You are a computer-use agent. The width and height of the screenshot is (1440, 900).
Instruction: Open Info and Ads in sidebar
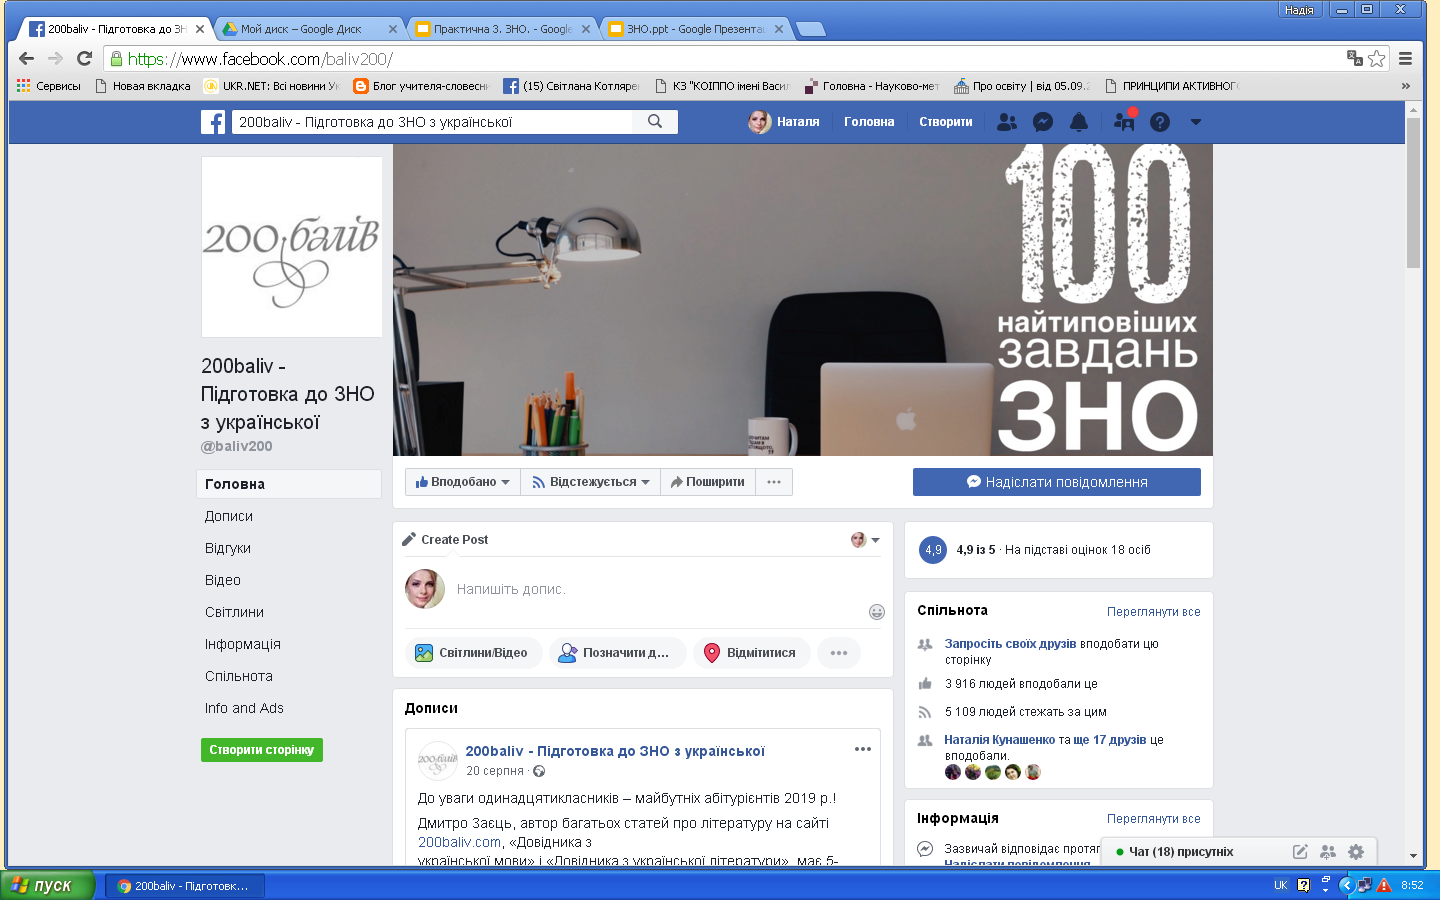[244, 708]
